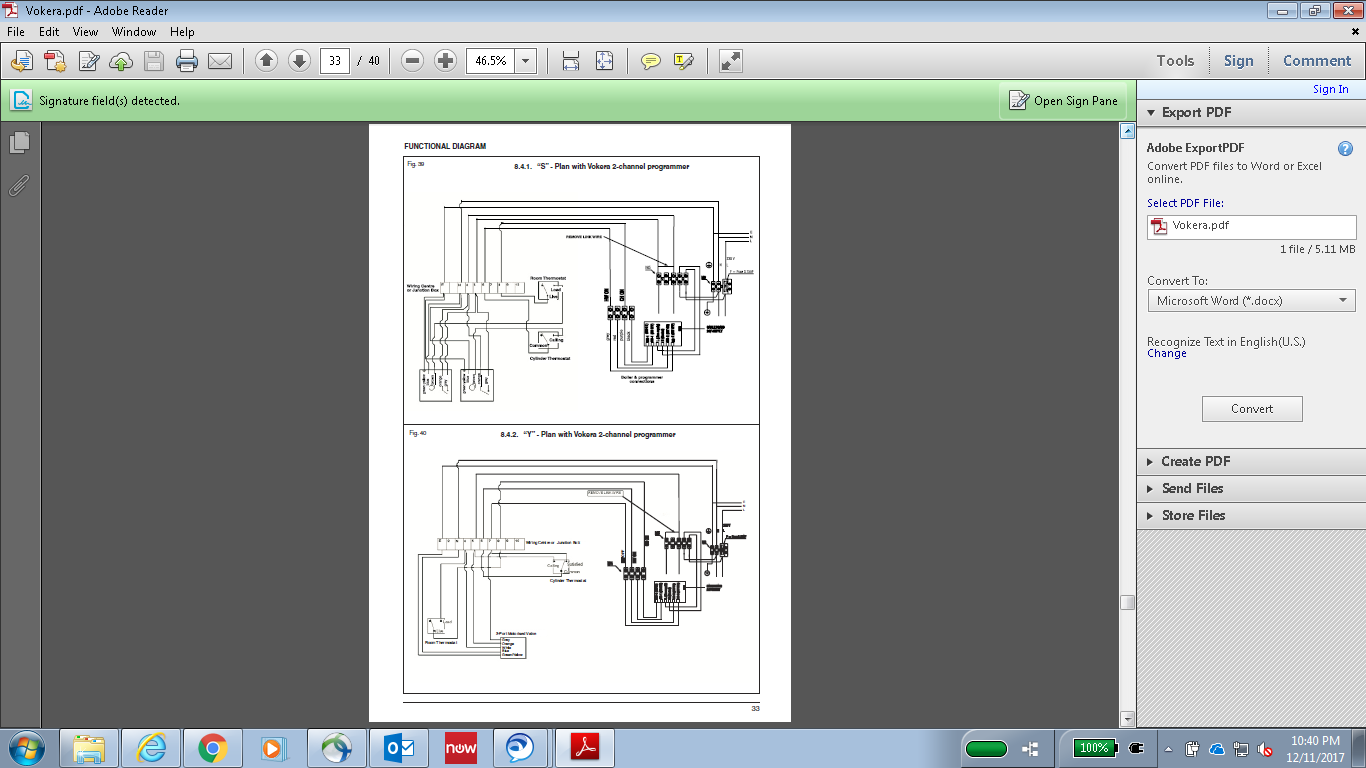Go to next page arrow

(x=299, y=61)
